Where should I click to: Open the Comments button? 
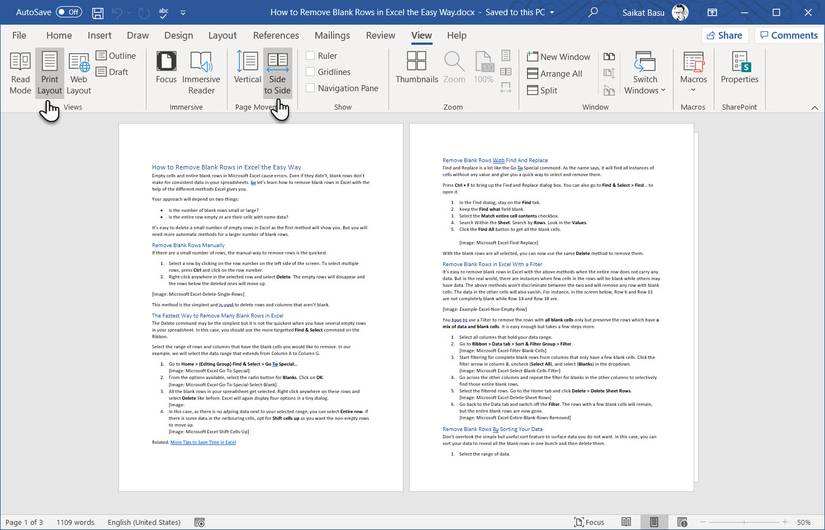[x=788, y=35]
